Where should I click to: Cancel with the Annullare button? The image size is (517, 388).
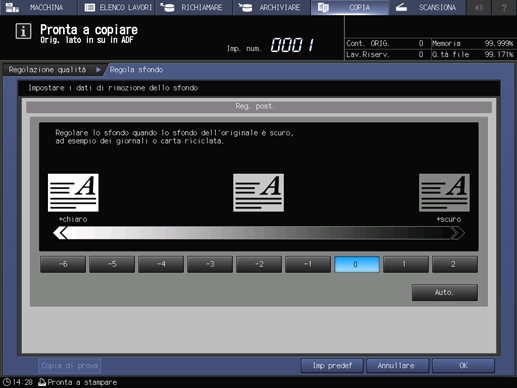coord(398,366)
